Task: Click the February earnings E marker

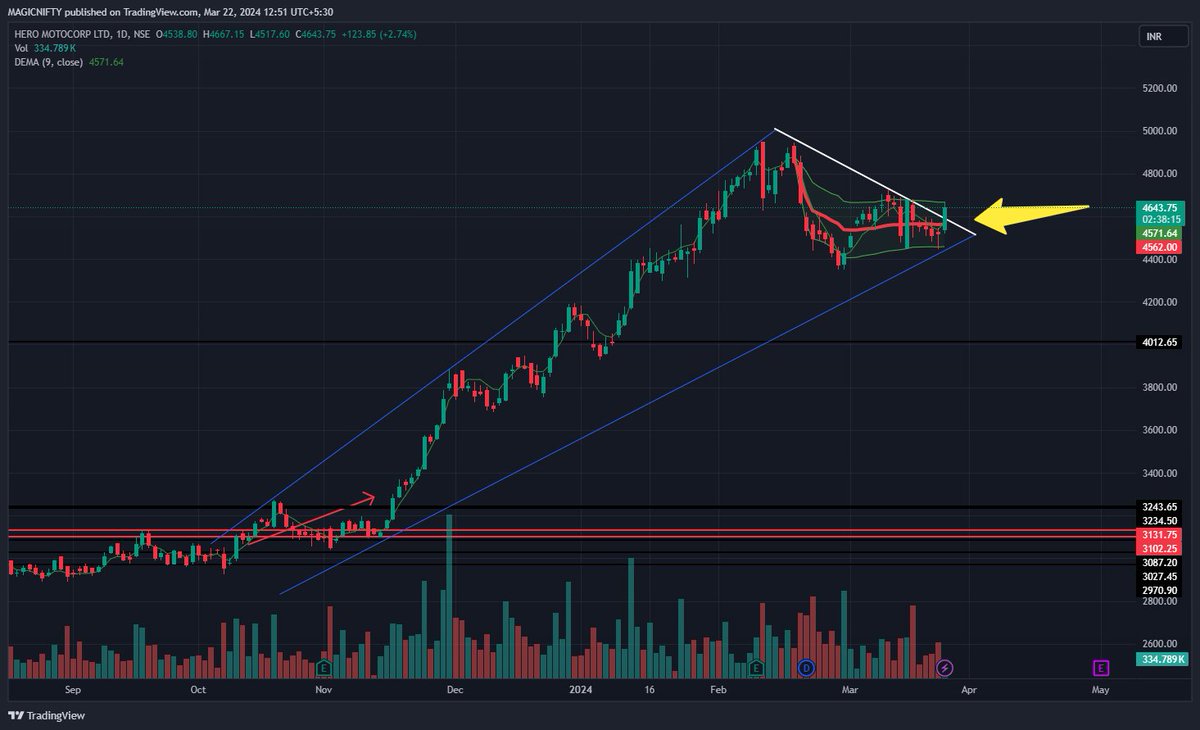Action: pyautogui.click(x=757, y=667)
